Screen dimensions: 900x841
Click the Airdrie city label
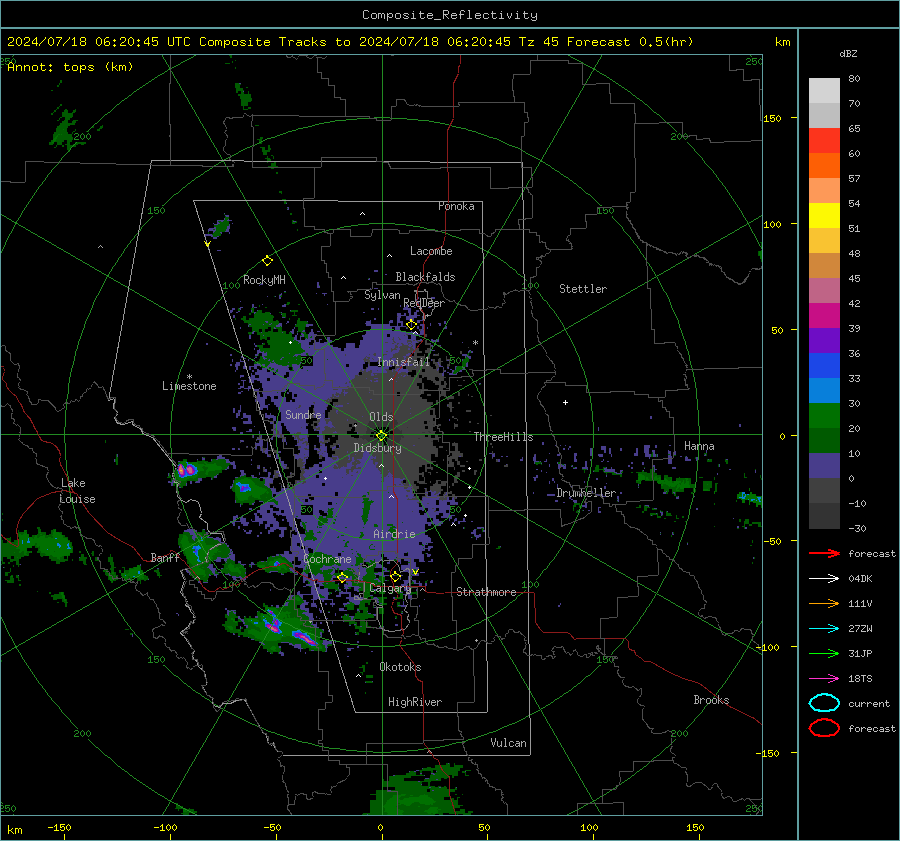(x=394, y=534)
